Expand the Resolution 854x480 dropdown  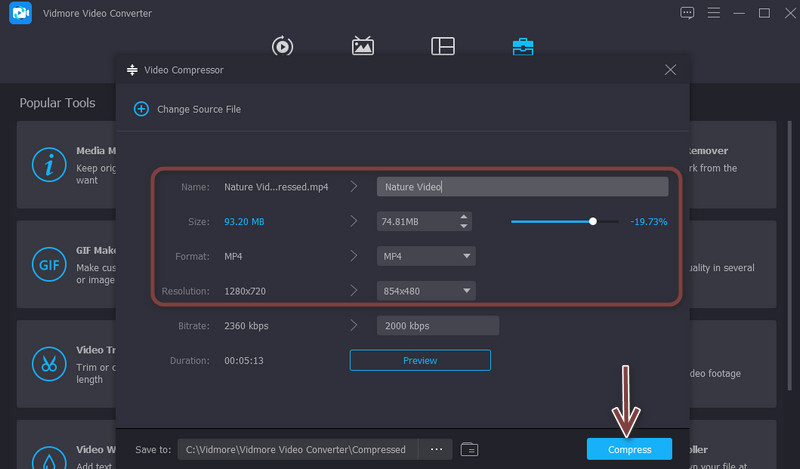pyautogui.click(x=467, y=291)
